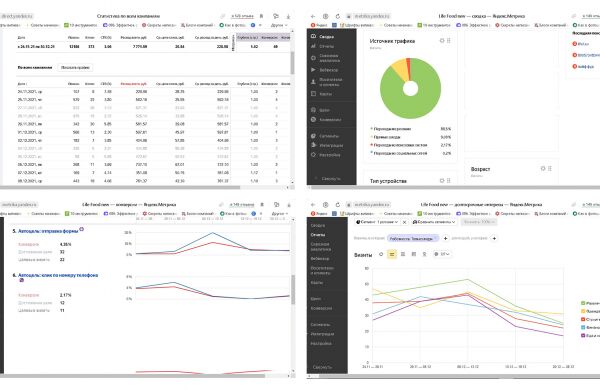The image size is (600, 391).
Task: Select stacked areas chart icon beside Визиты
Action: 403,254
